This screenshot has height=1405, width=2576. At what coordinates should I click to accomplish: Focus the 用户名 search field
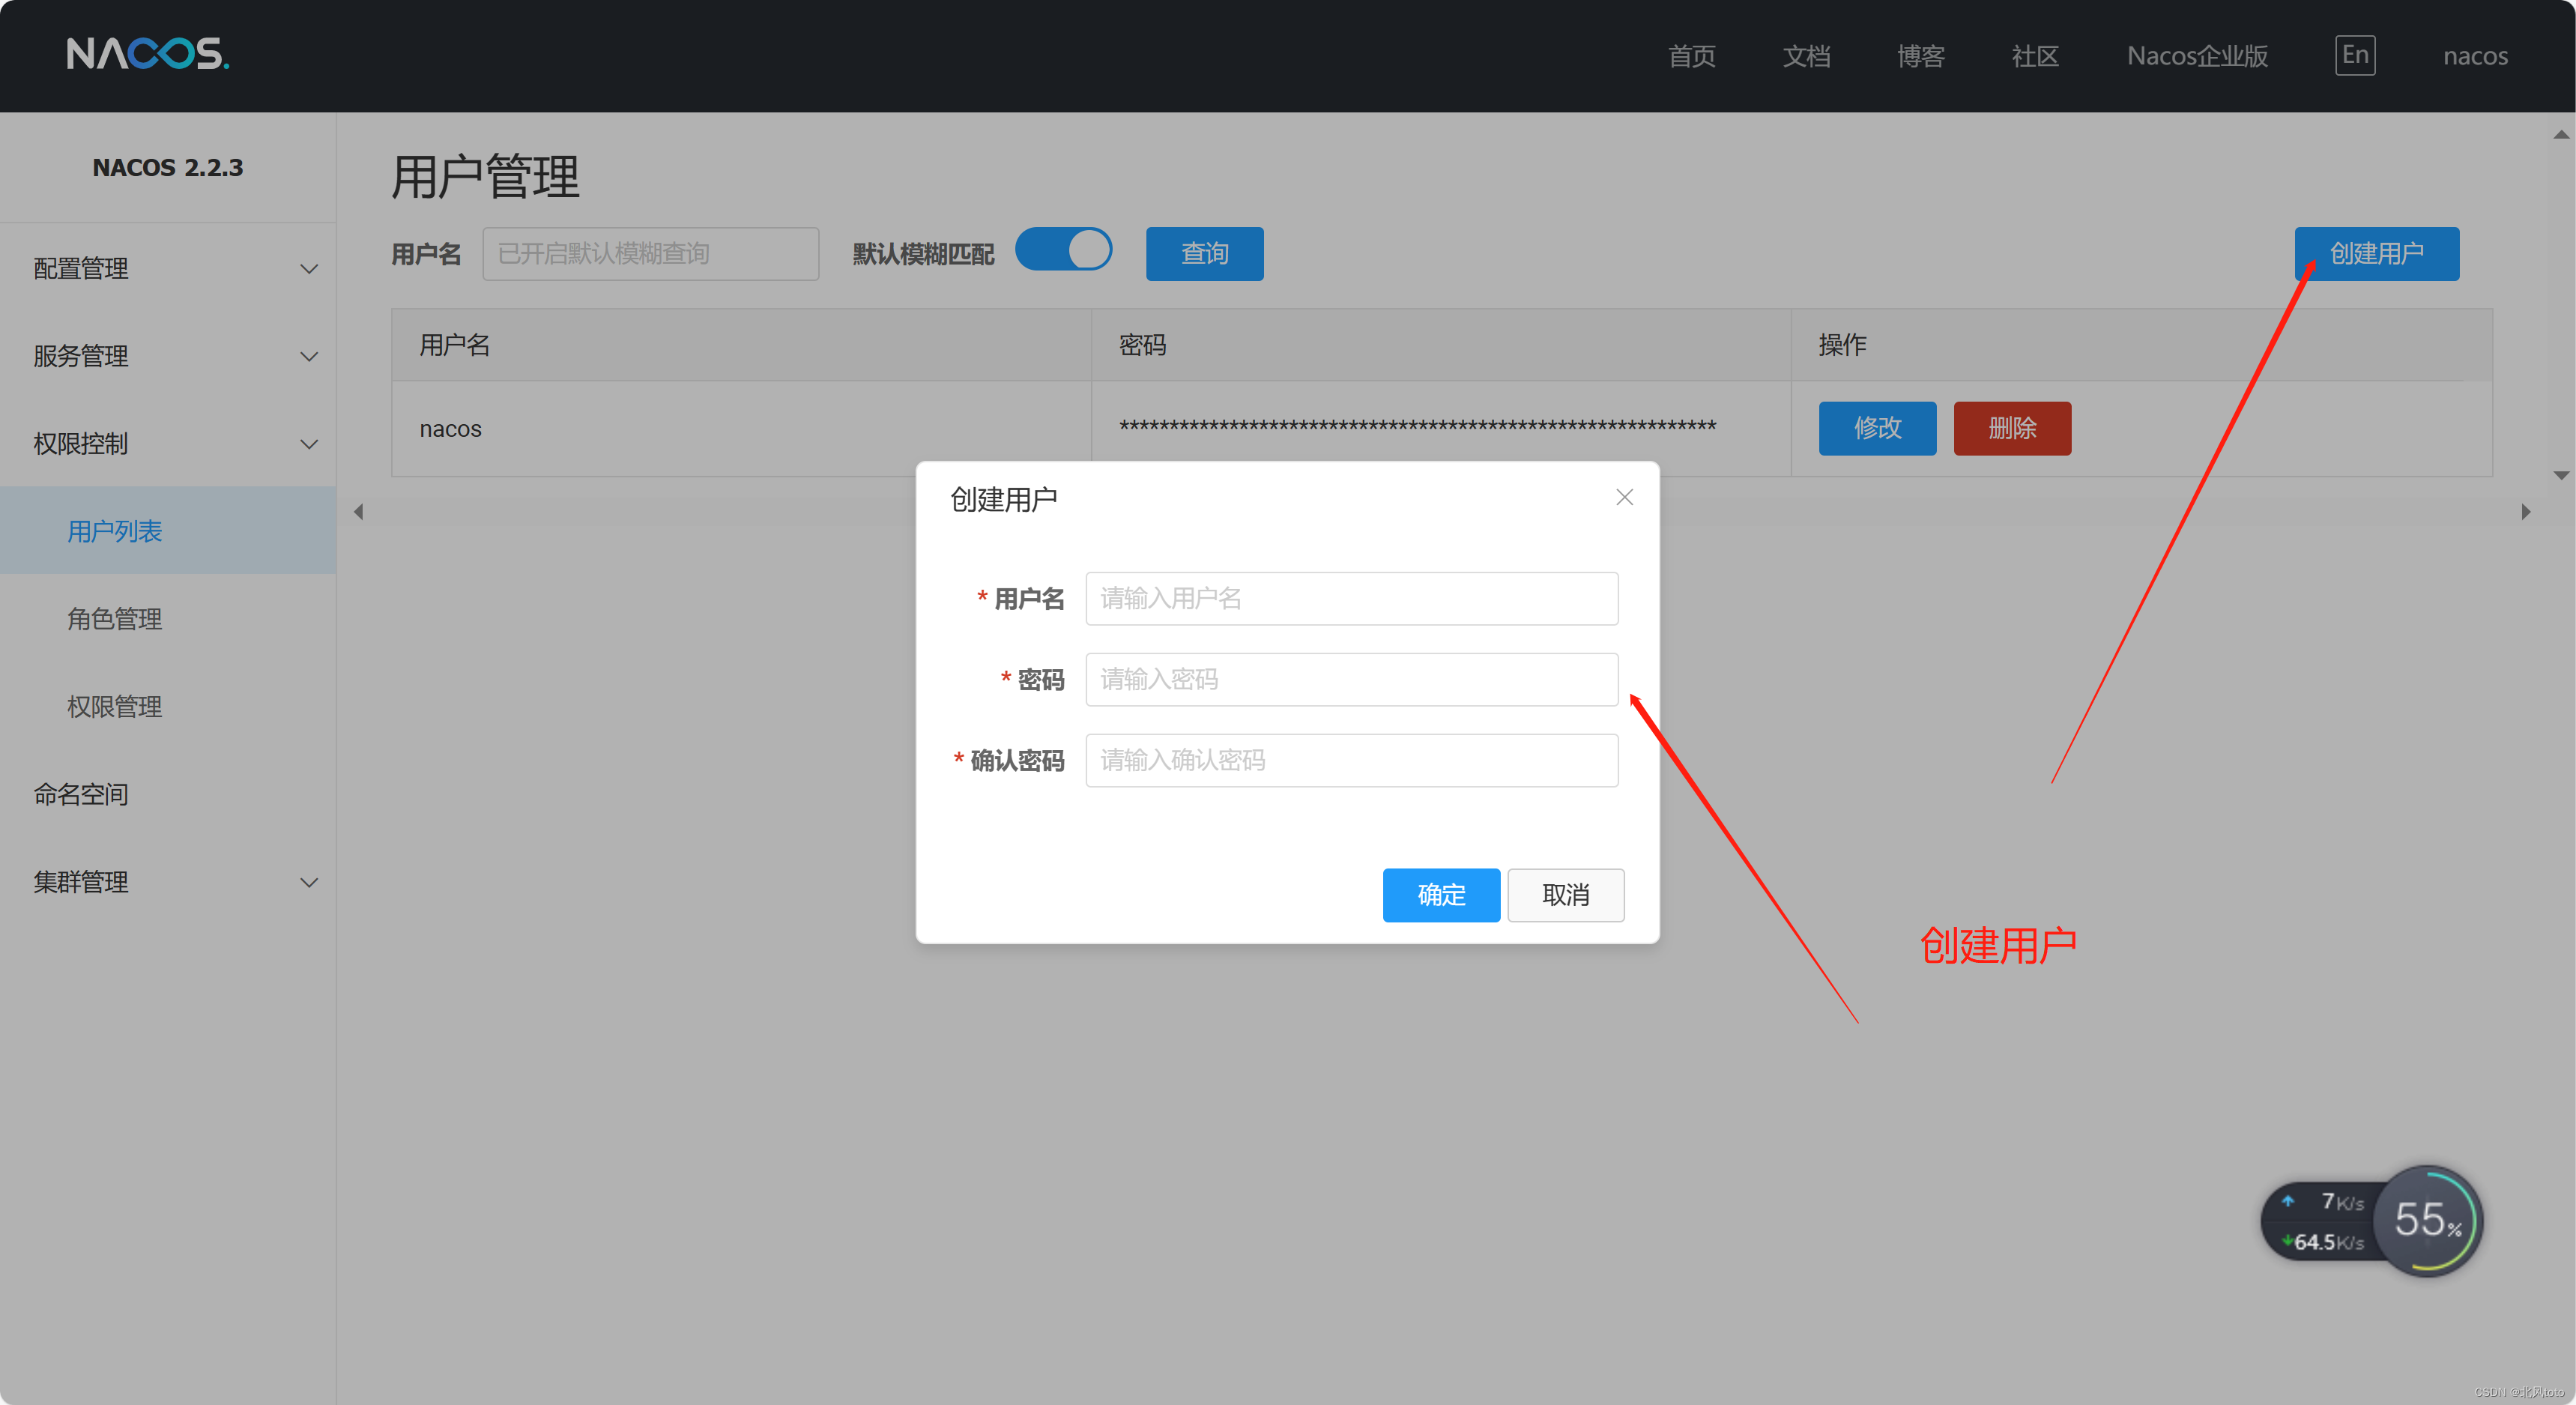tap(651, 254)
